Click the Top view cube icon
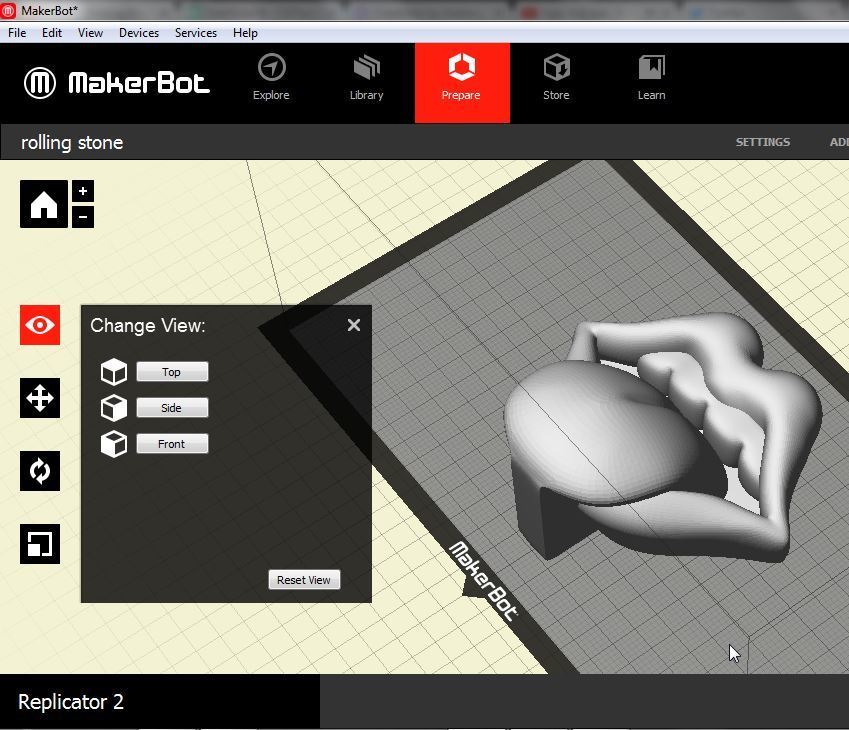Image resolution: width=849 pixels, height=730 pixels. pos(114,372)
